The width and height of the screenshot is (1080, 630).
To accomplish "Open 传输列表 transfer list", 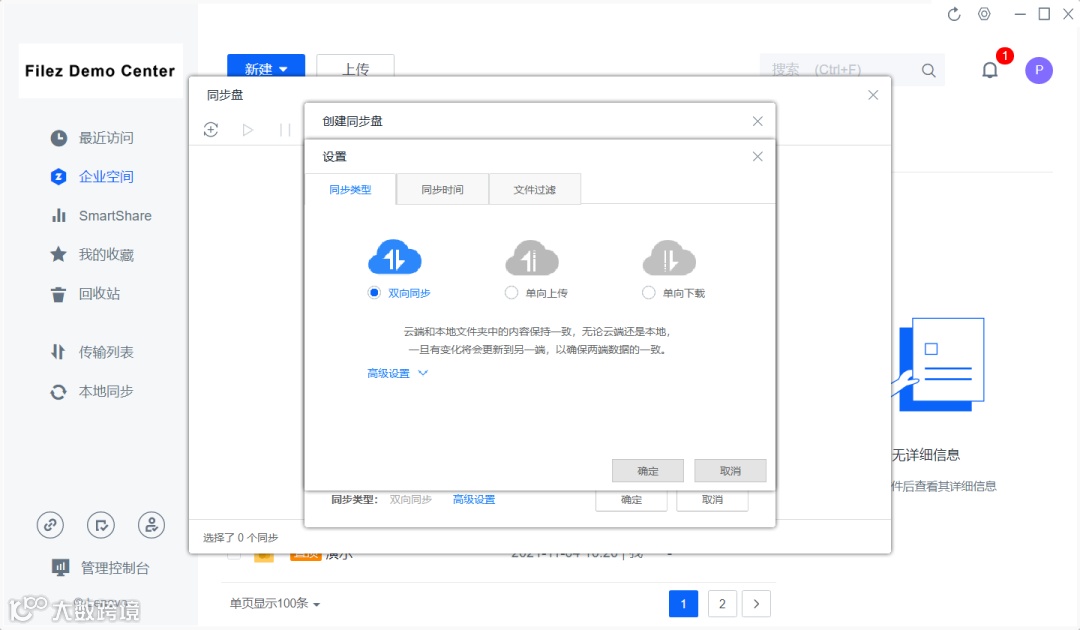I will click(92, 353).
